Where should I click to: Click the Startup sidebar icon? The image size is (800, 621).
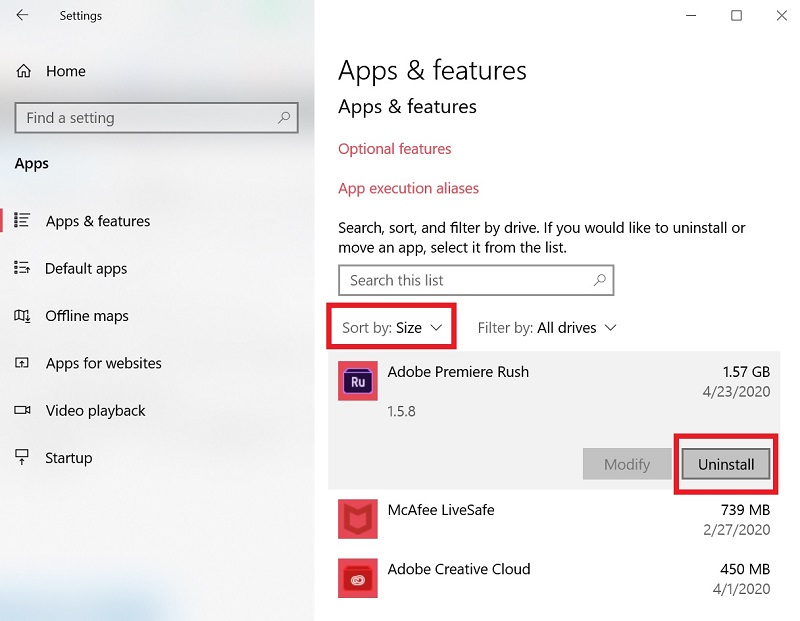[x=22, y=457]
